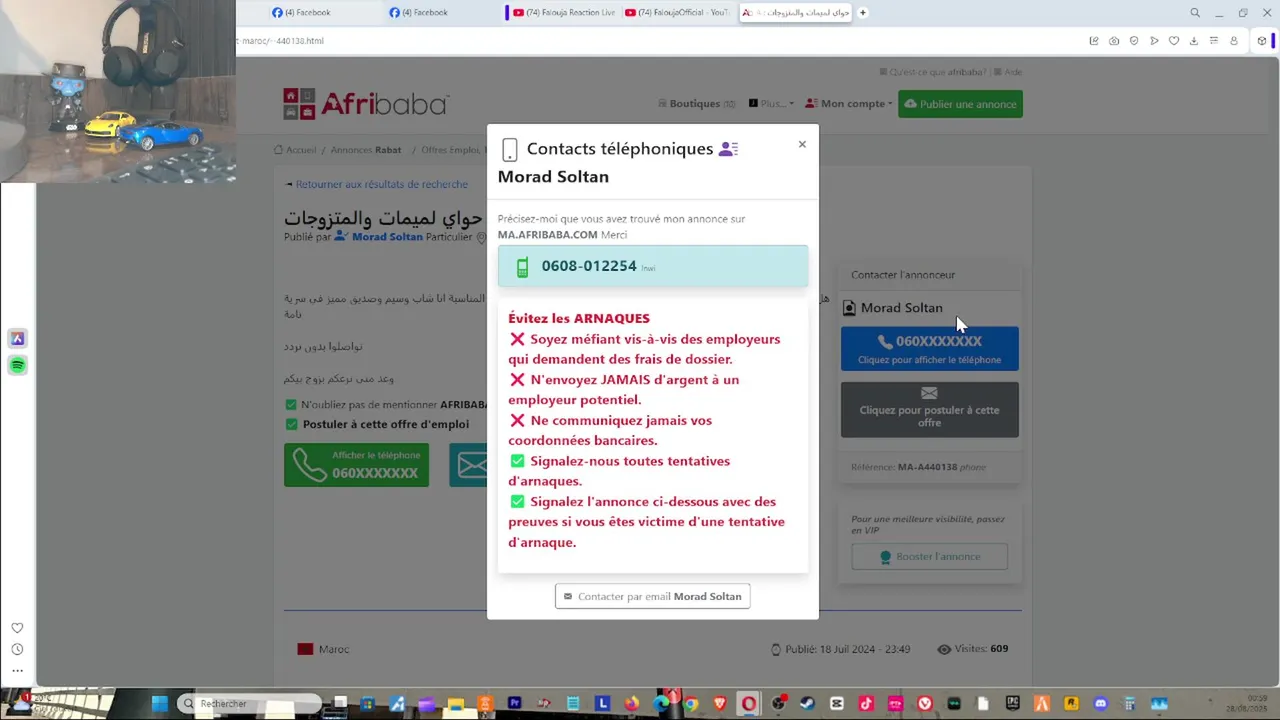Click the 'Contacter l'annonceur' heading
The image size is (1280, 720).
pos(903,275)
